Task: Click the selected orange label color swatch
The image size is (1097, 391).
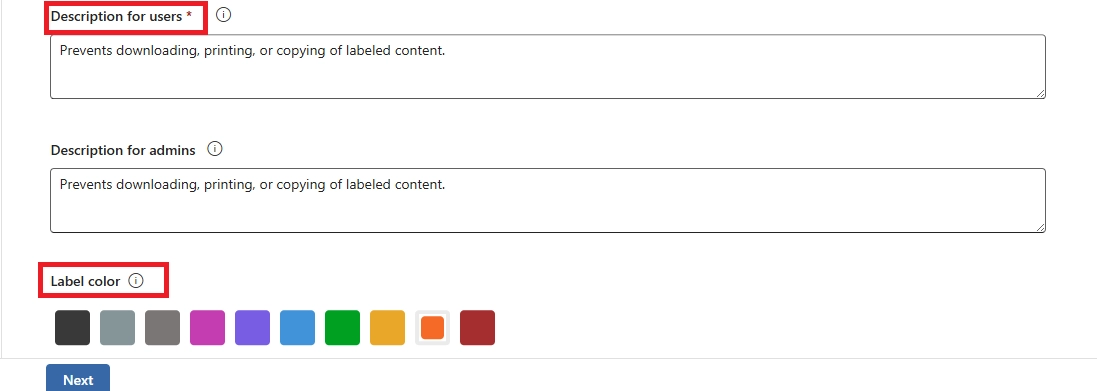Action: pos(432,327)
